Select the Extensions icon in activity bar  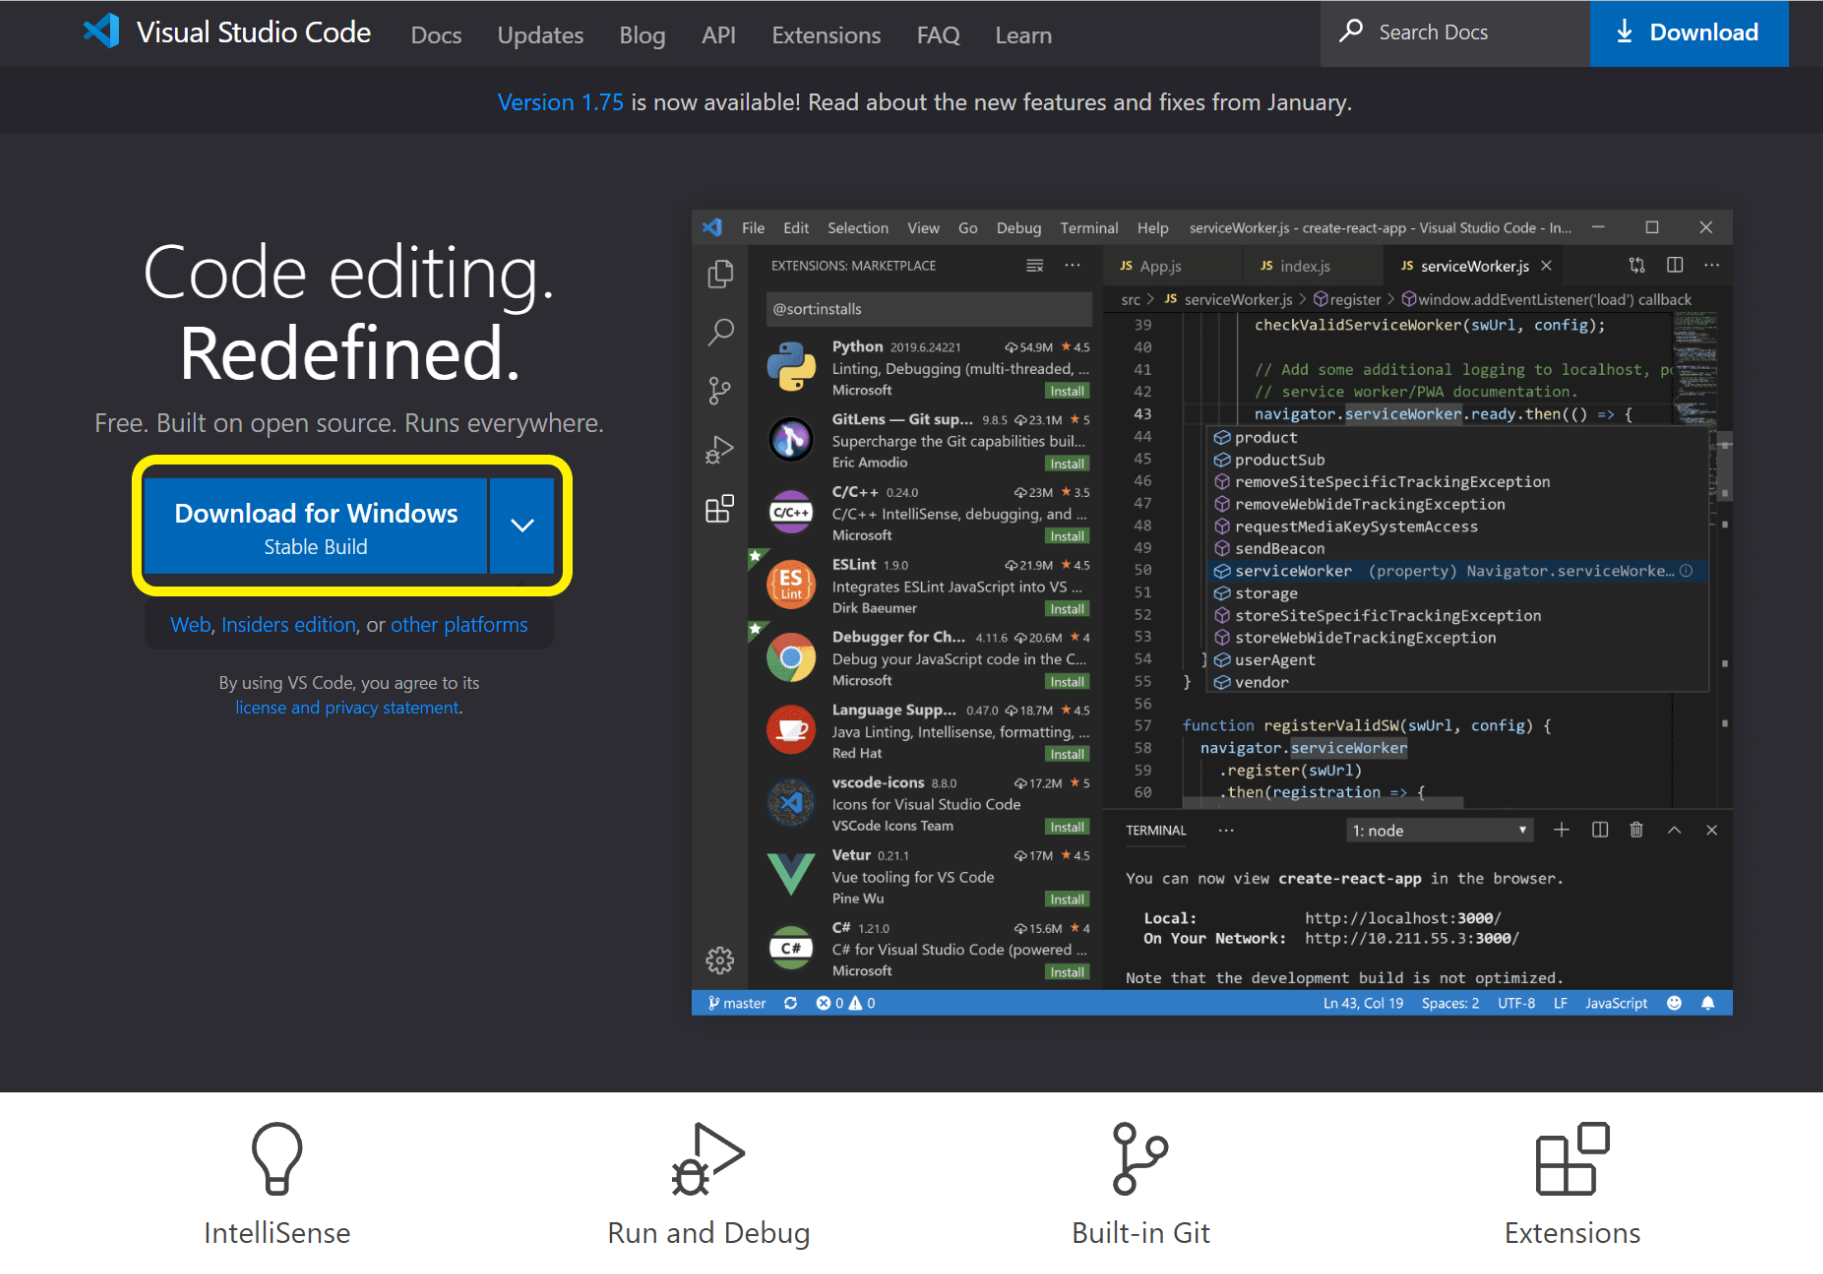(720, 509)
